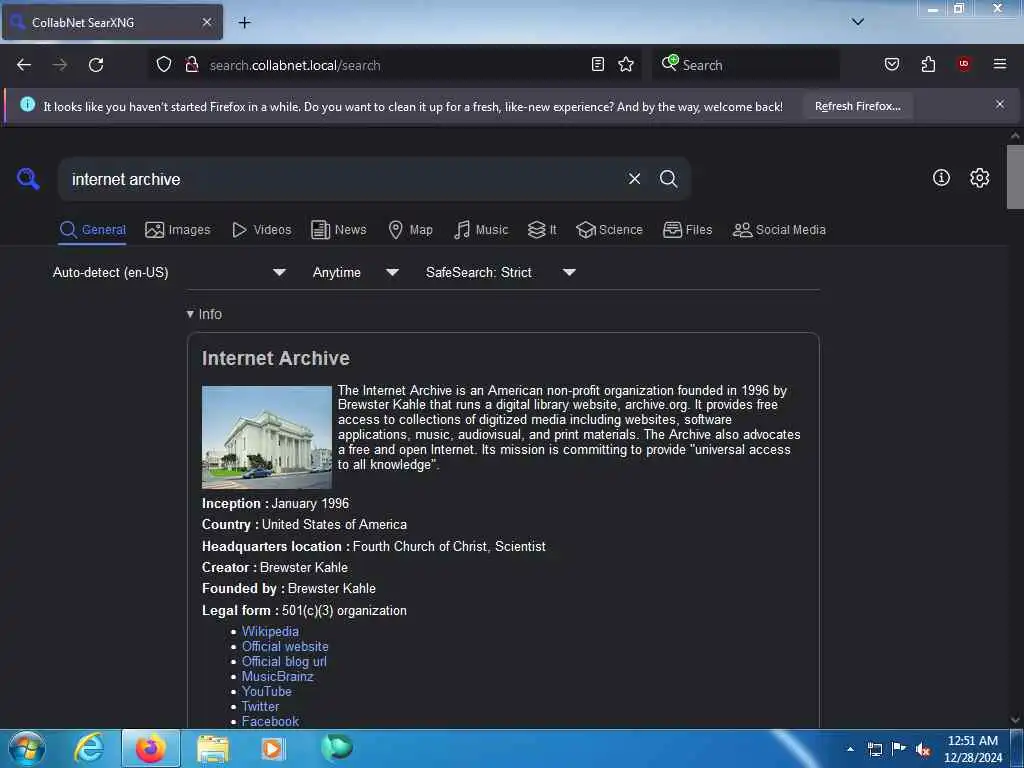
Task: Open the tracking protection shield icon
Action: click(x=163, y=64)
